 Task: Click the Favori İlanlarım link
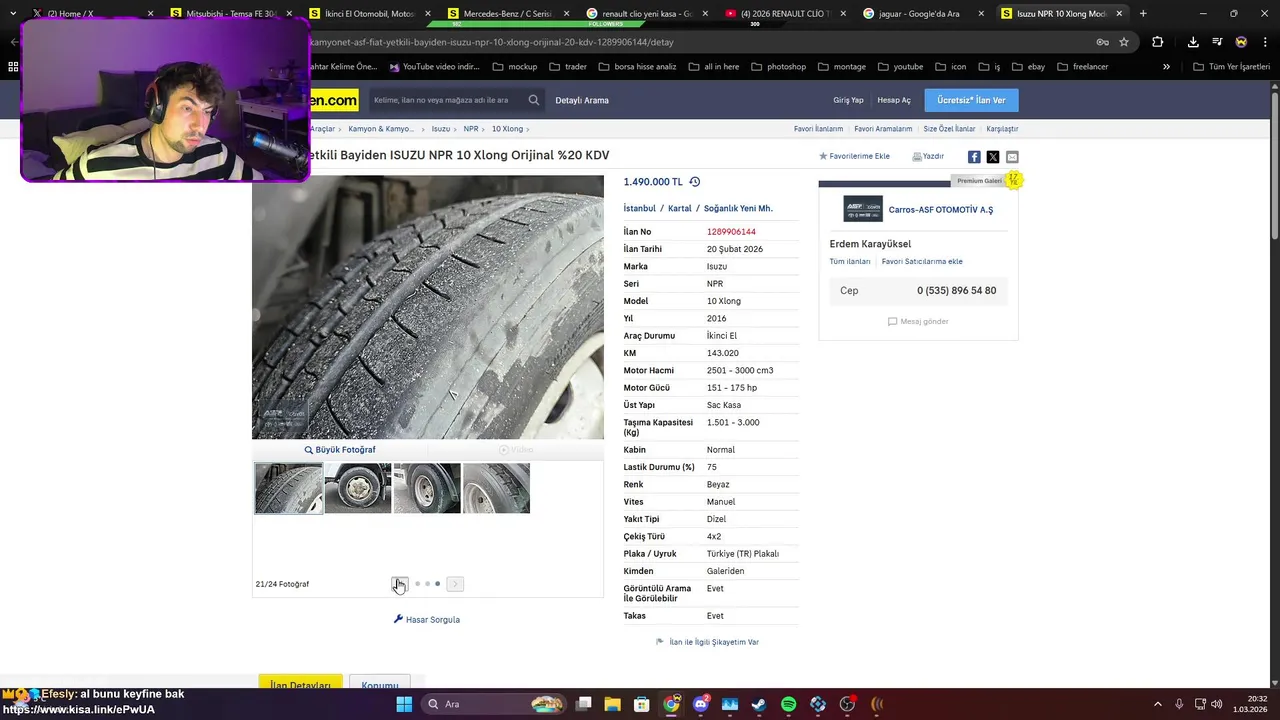818,129
